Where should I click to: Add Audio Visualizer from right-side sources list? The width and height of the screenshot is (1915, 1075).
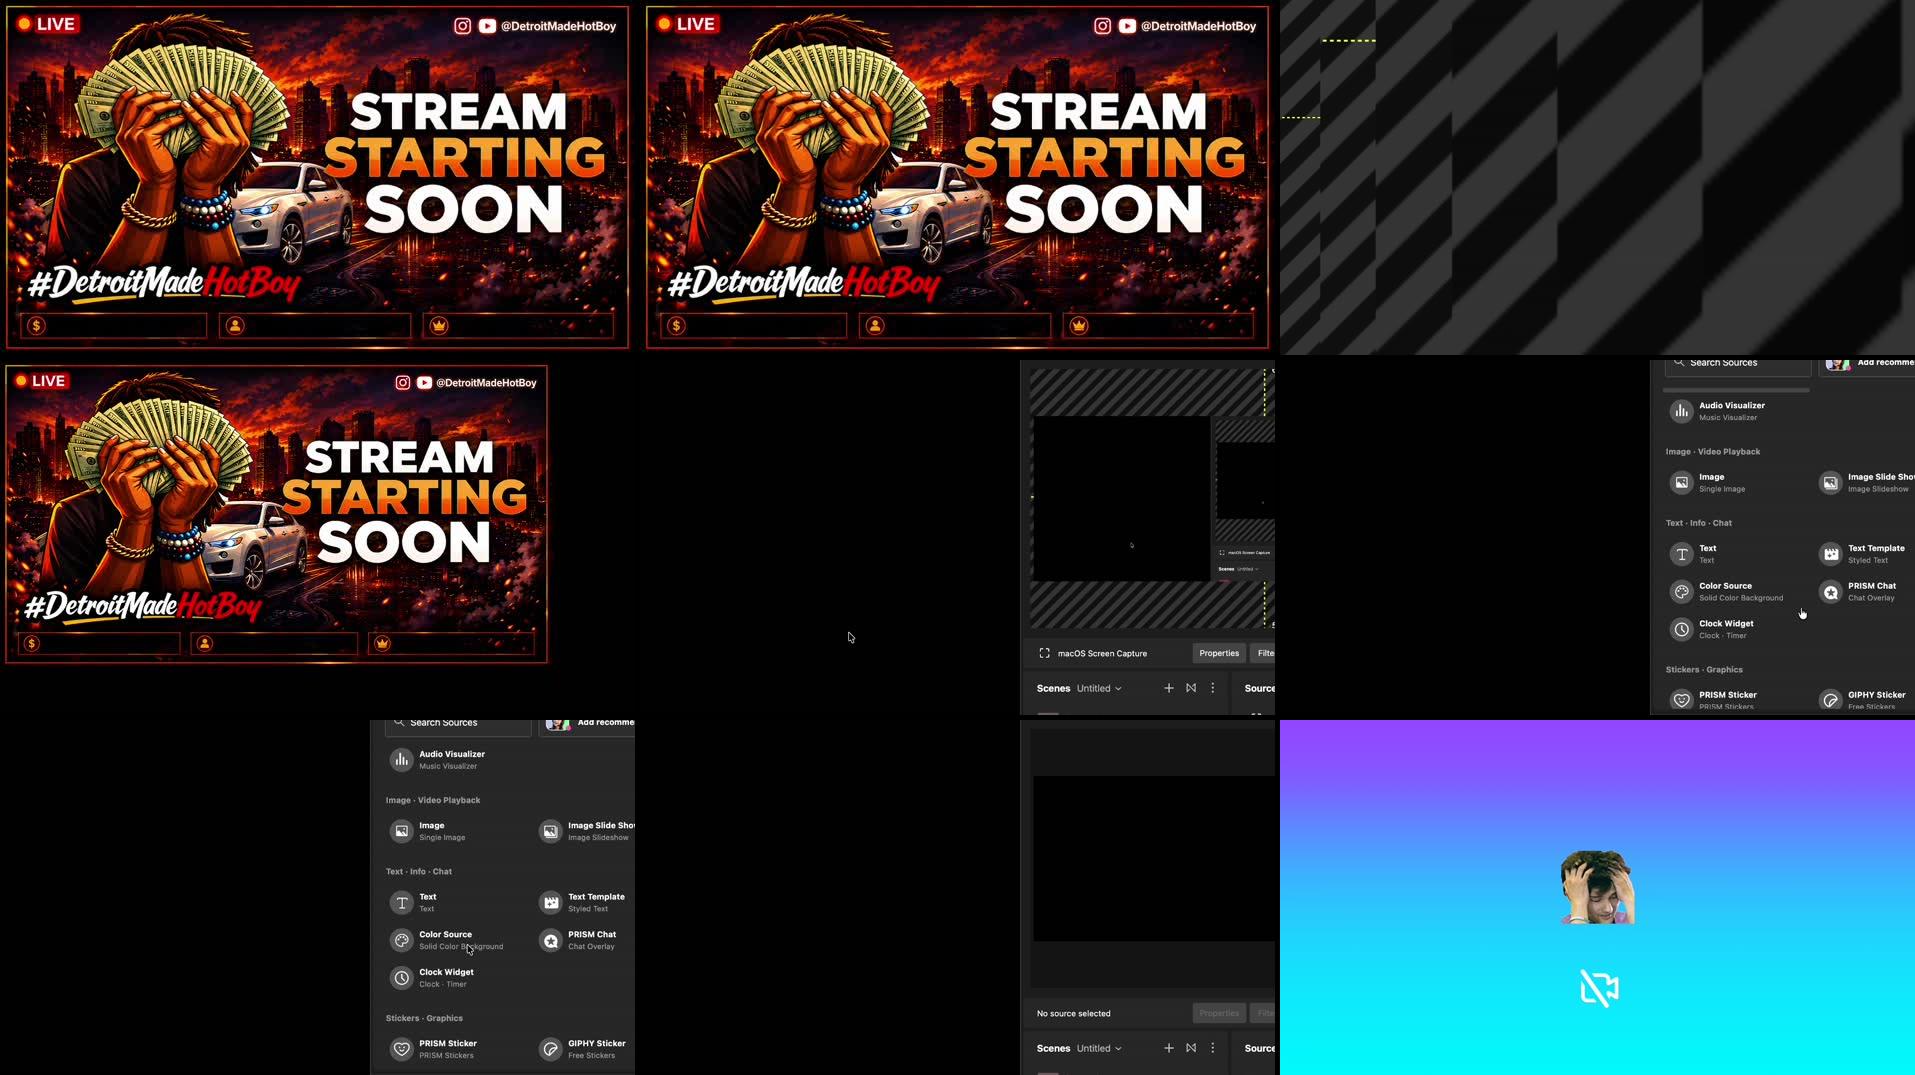point(1717,411)
